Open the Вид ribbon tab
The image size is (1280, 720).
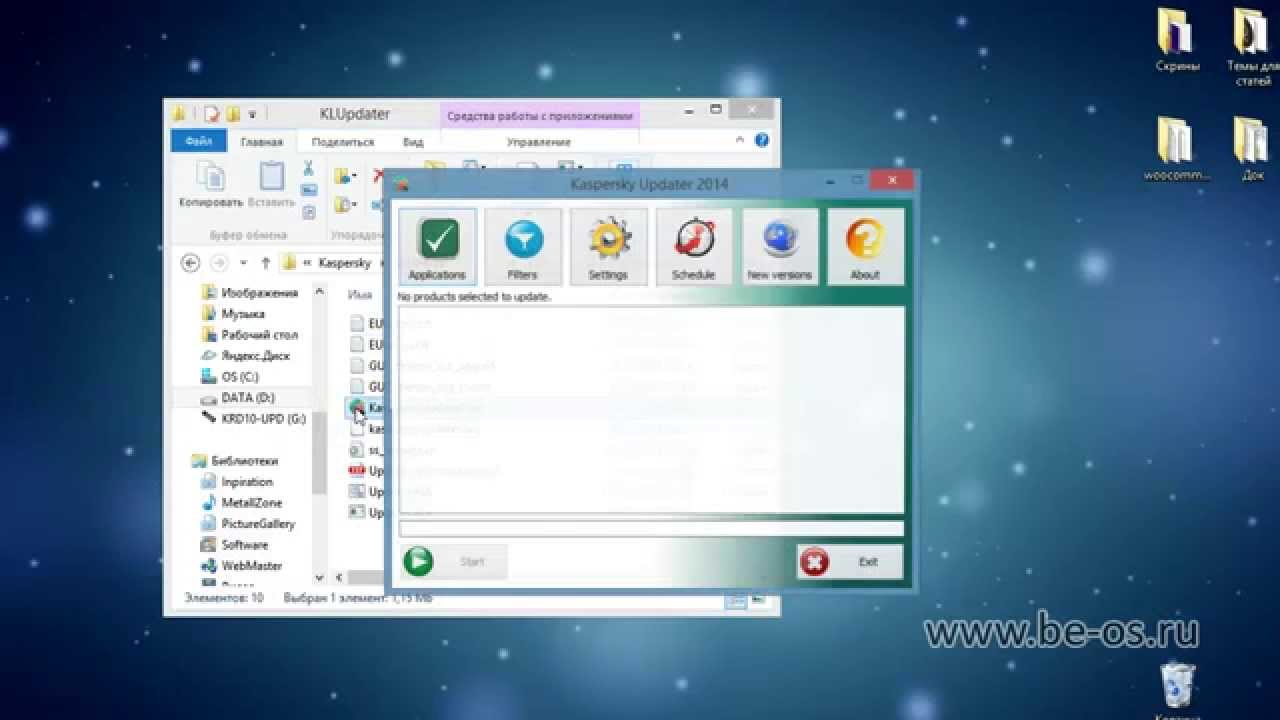point(413,142)
